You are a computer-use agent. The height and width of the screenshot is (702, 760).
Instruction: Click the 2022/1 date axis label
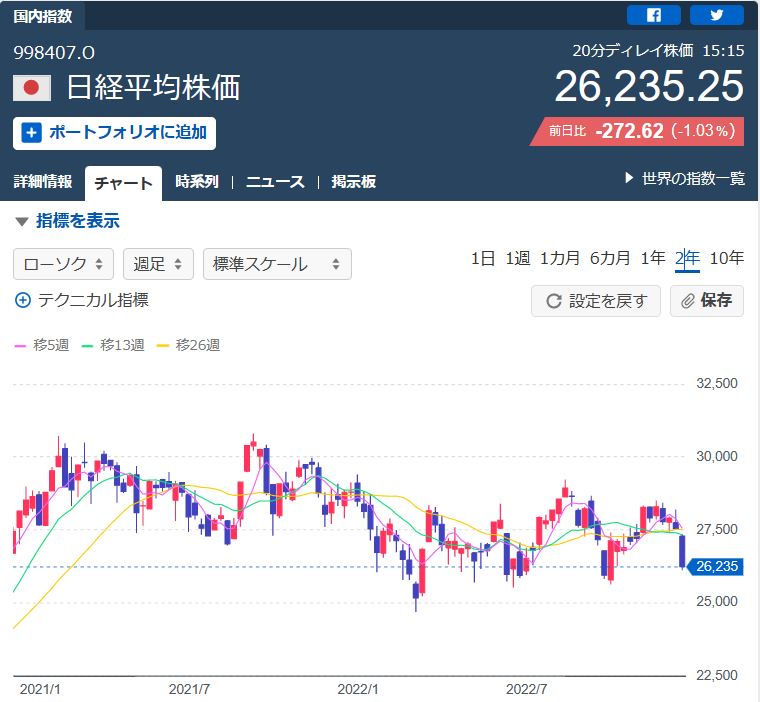point(358,689)
